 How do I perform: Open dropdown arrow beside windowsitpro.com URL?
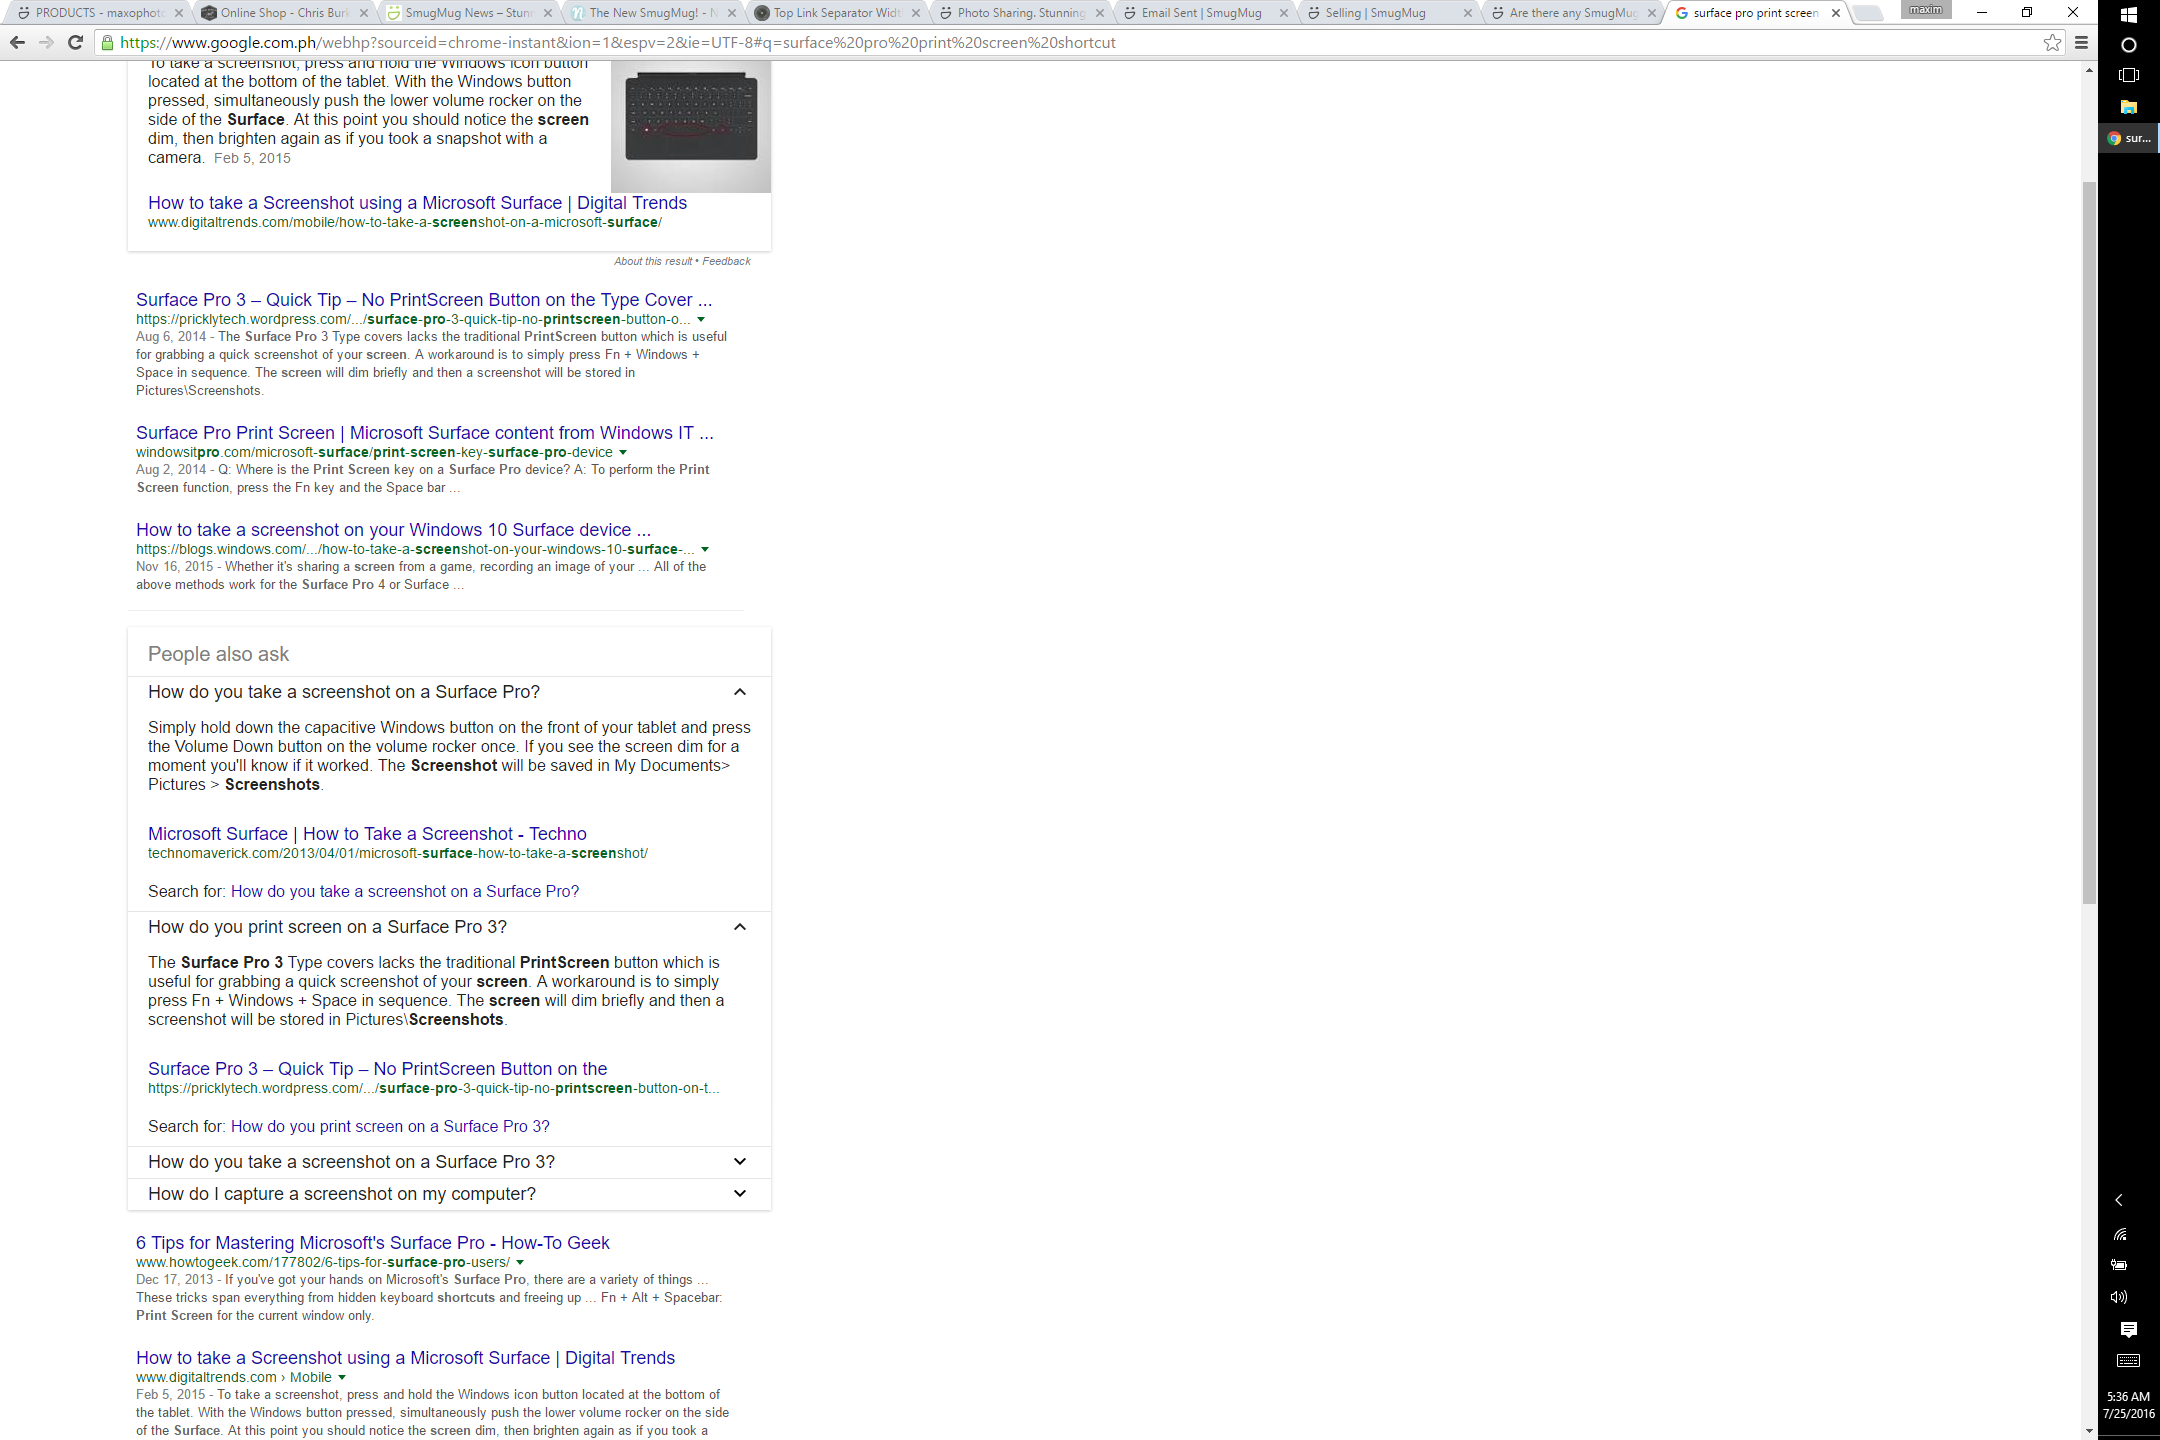point(623,453)
